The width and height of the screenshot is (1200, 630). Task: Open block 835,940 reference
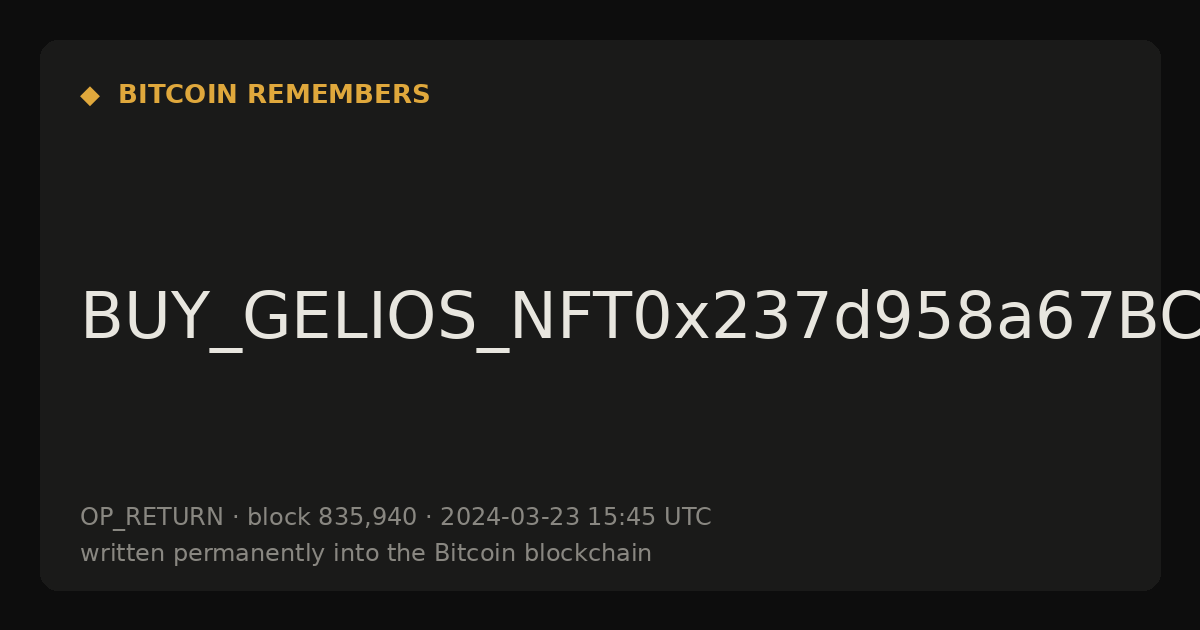click(332, 518)
